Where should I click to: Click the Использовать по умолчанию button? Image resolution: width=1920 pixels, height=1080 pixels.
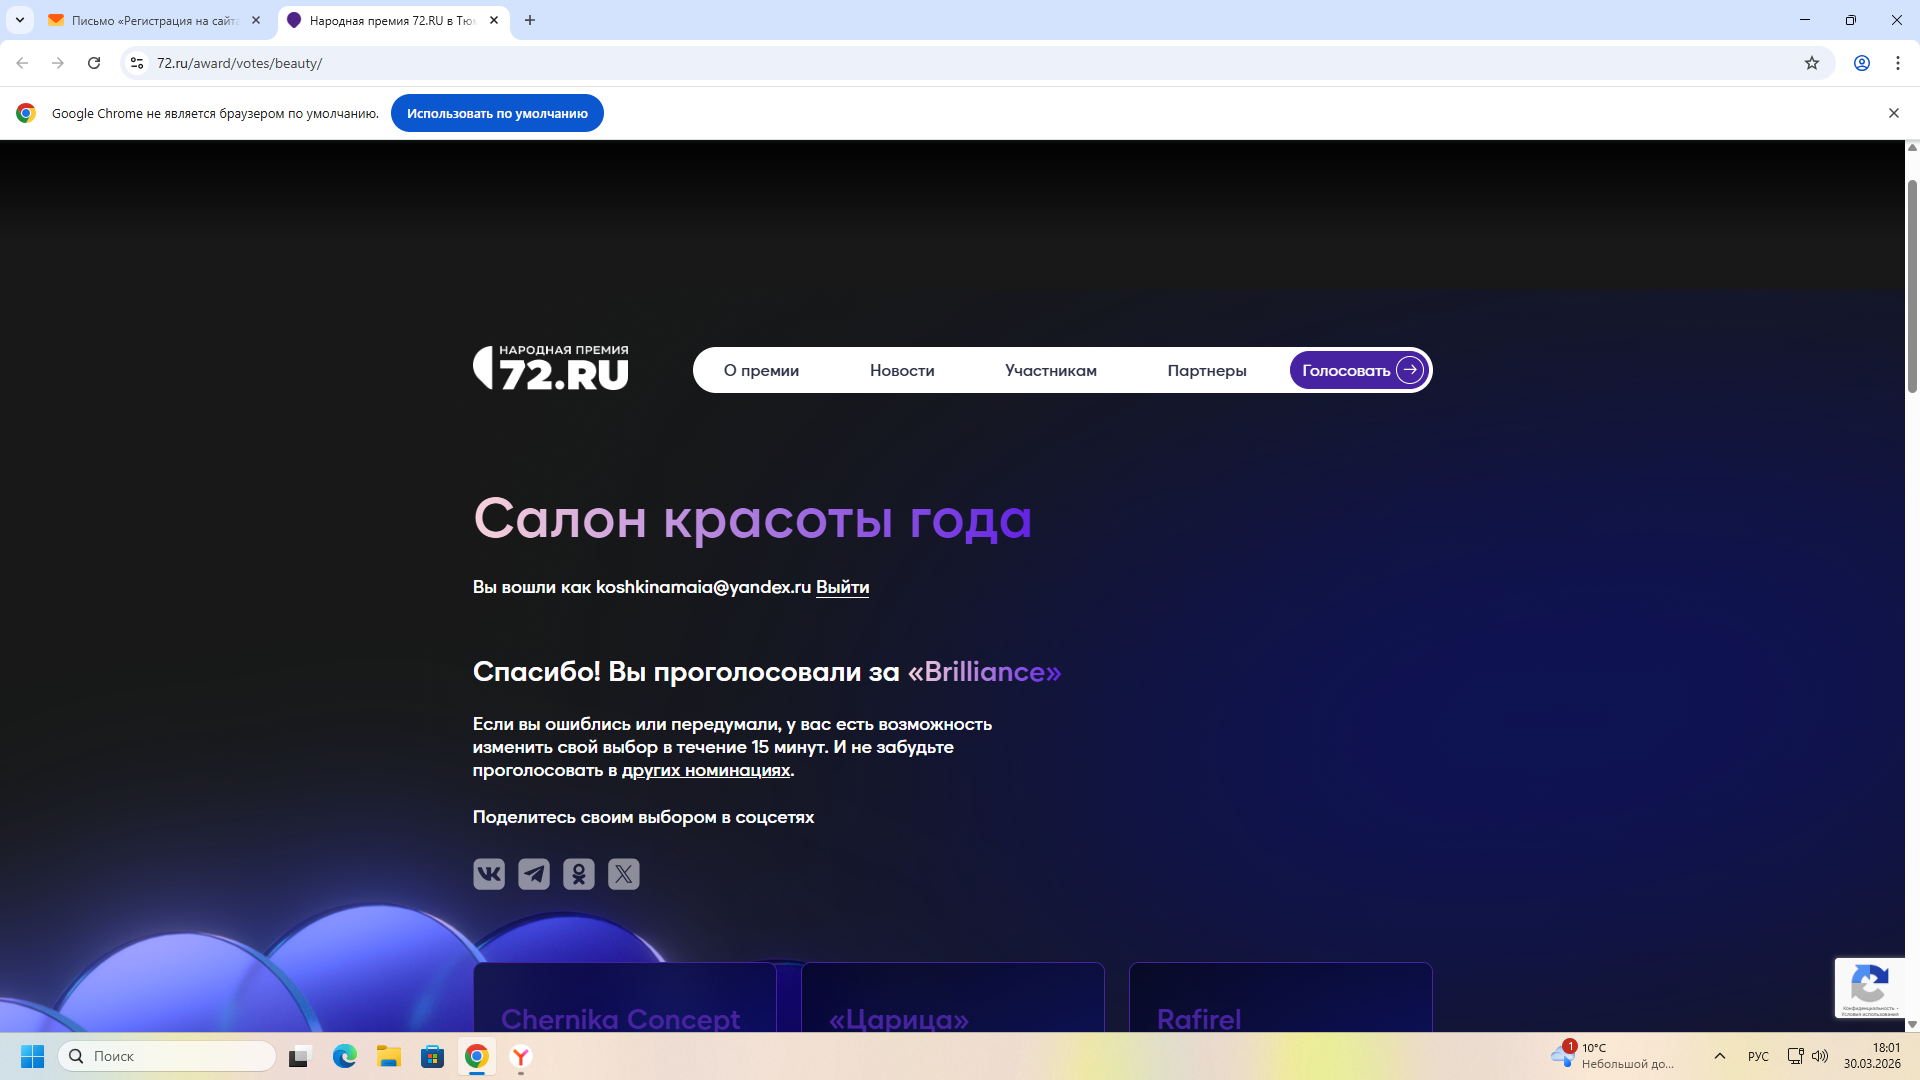[x=497, y=113]
